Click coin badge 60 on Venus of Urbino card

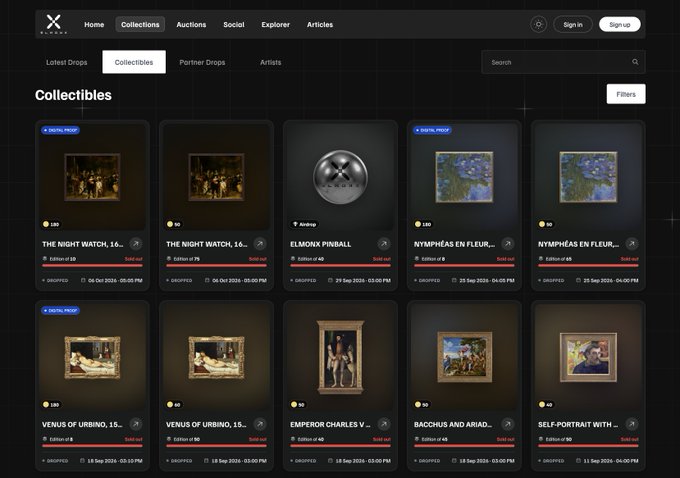[x=174, y=405]
